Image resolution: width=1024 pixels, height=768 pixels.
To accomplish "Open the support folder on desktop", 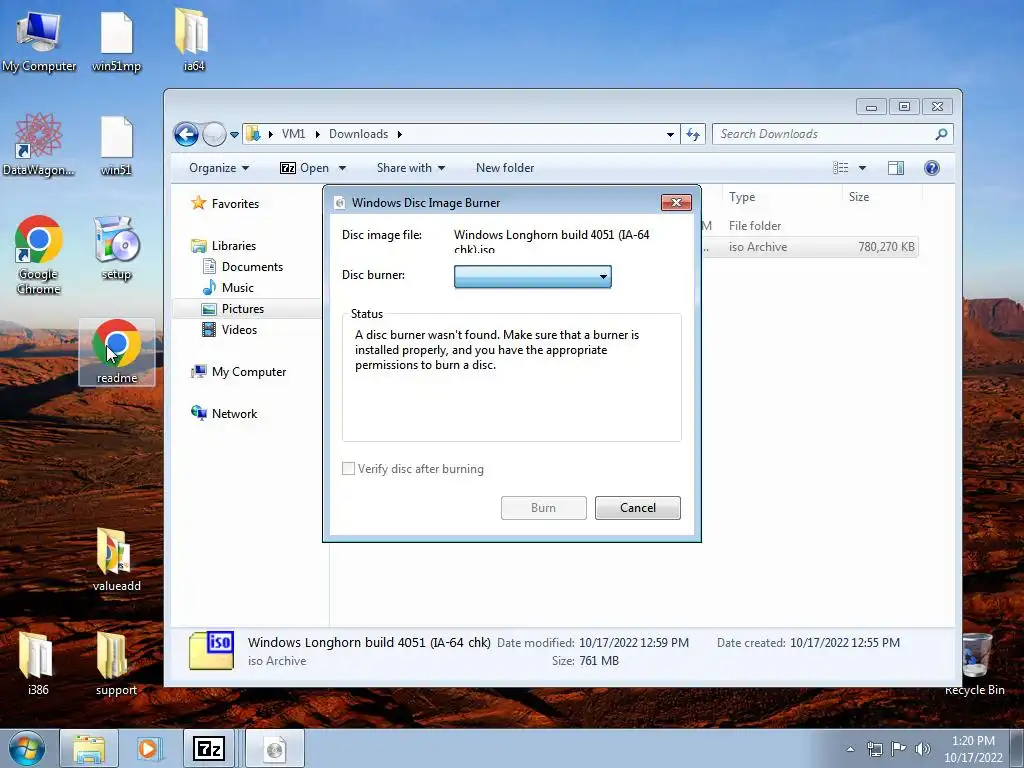I will coord(116,662).
